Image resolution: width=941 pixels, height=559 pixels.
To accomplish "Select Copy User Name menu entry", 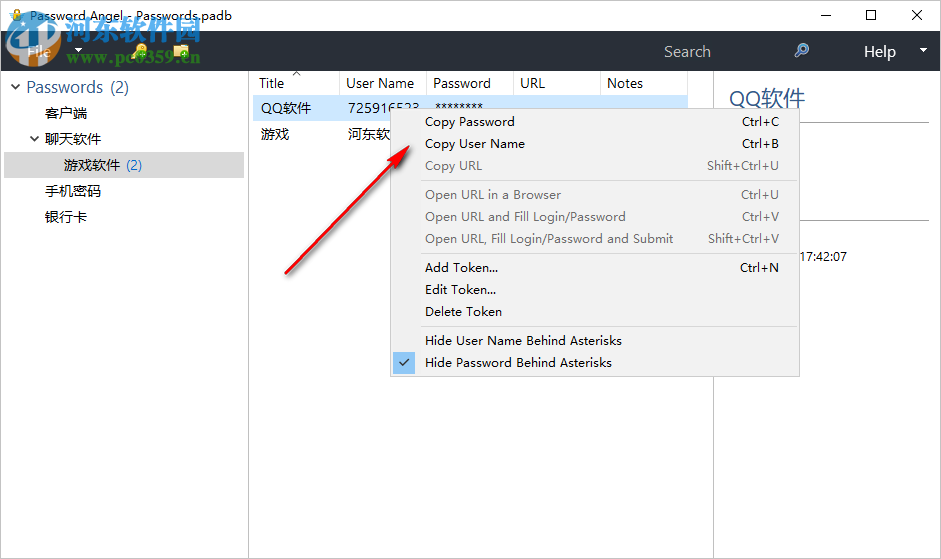I will click(x=474, y=144).
